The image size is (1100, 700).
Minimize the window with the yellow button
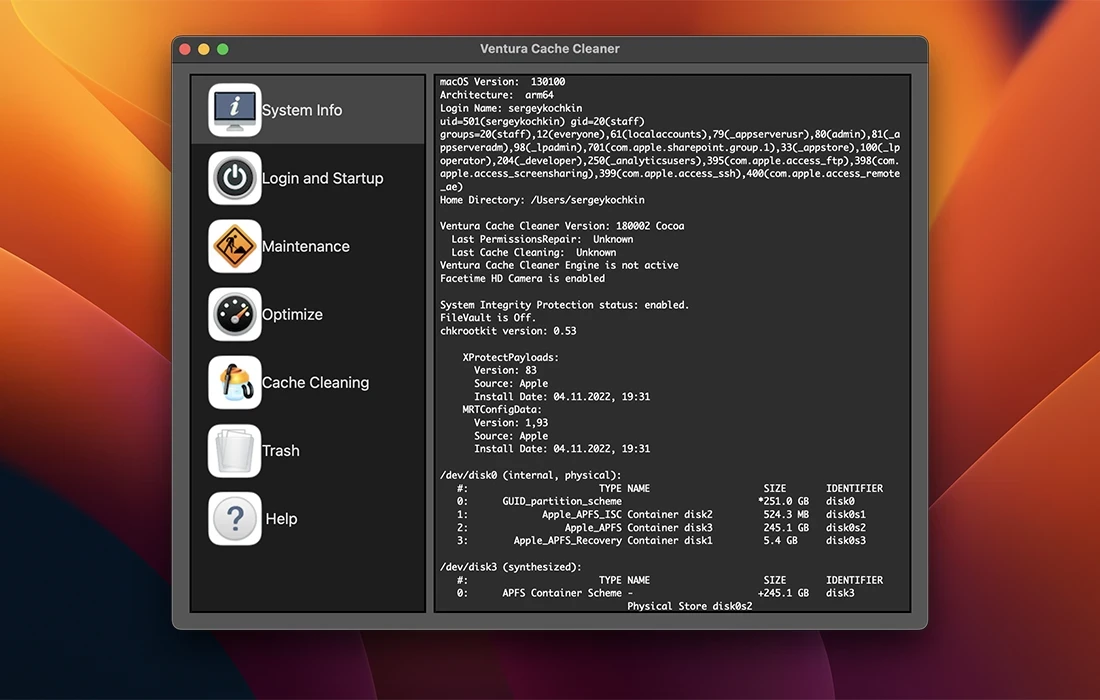pyautogui.click(x=204, y=49)
